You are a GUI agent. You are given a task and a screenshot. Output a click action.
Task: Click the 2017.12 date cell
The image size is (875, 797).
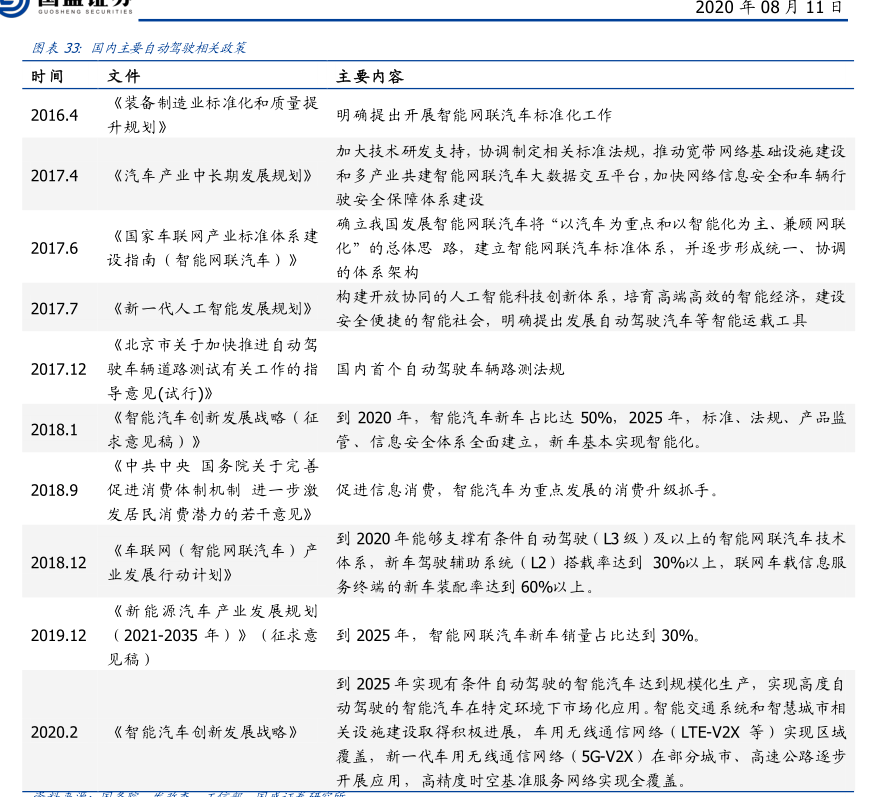pos(58,369)
